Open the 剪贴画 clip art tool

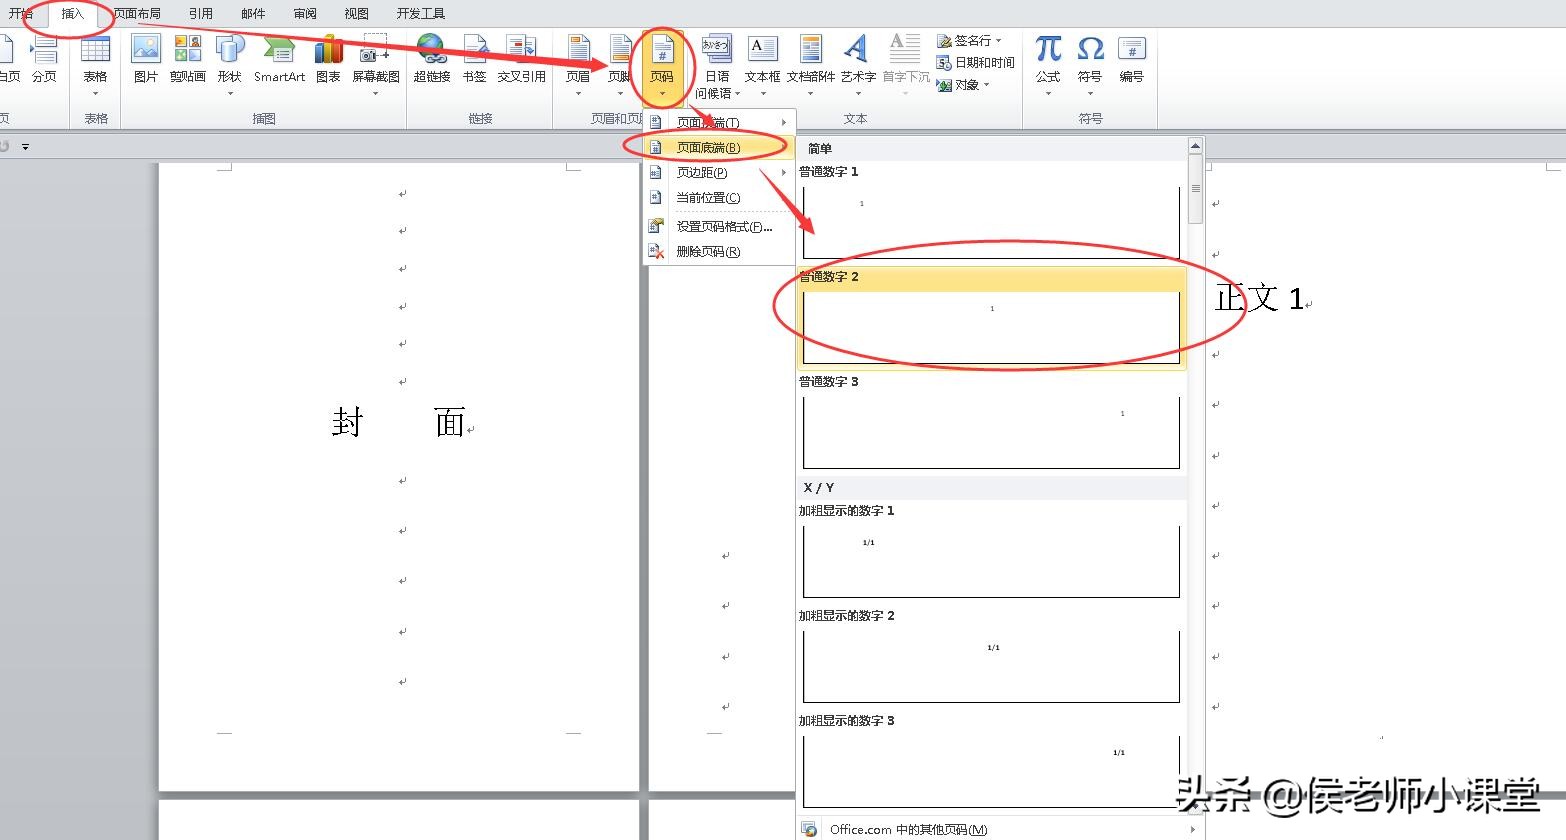(187, 60)
